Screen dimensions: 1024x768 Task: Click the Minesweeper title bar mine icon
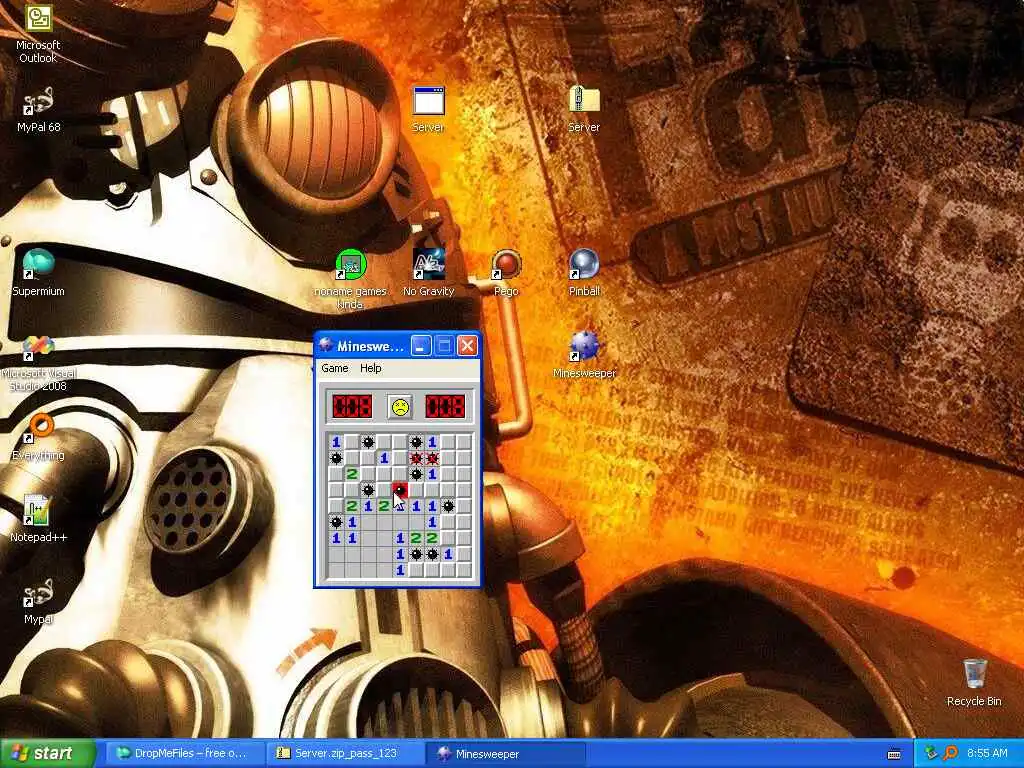click(326, 346)
